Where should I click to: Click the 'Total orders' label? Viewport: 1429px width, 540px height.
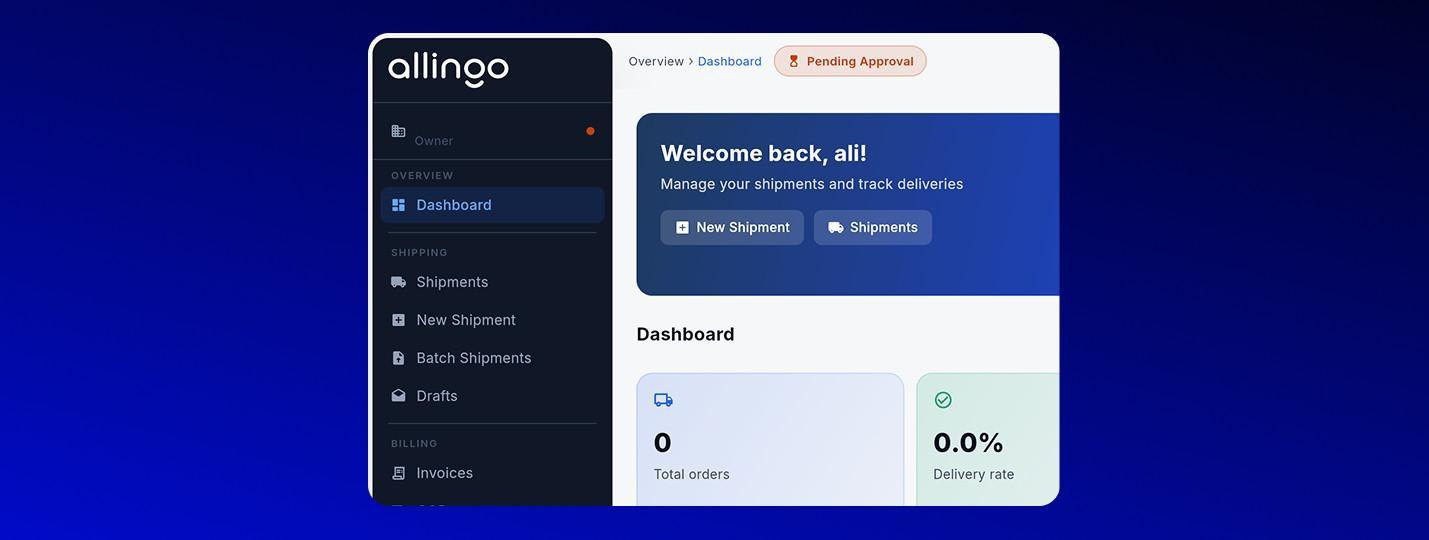coord(692,474)
